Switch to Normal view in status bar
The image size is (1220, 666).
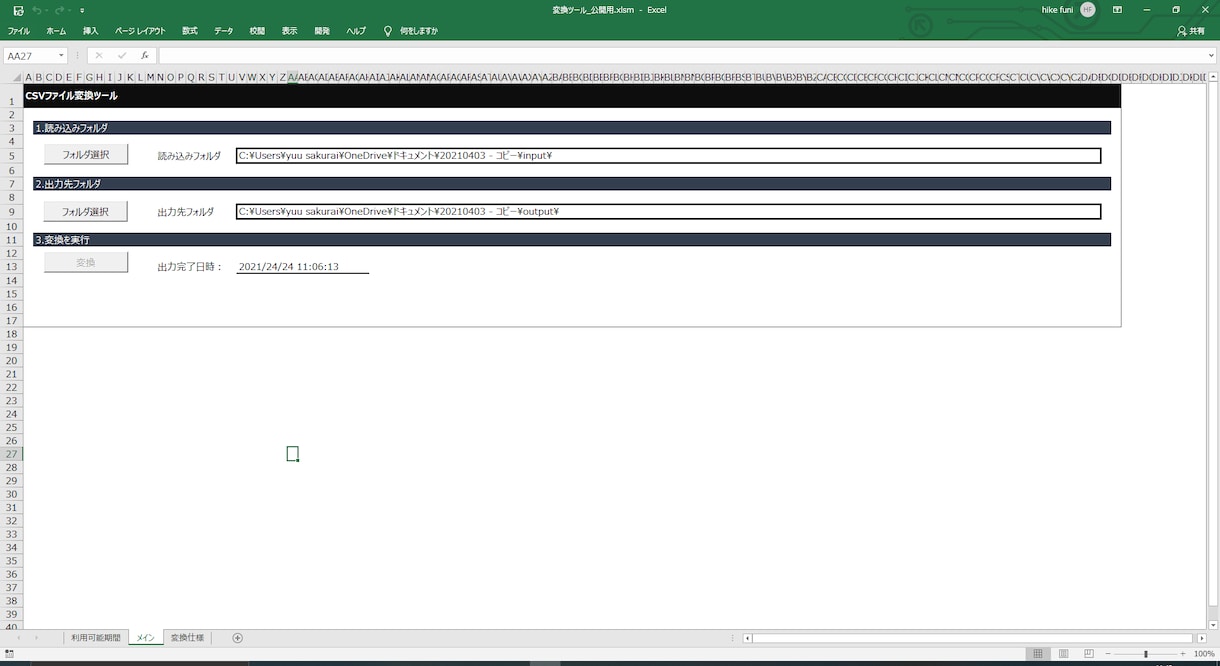[x=1038, y=654]
